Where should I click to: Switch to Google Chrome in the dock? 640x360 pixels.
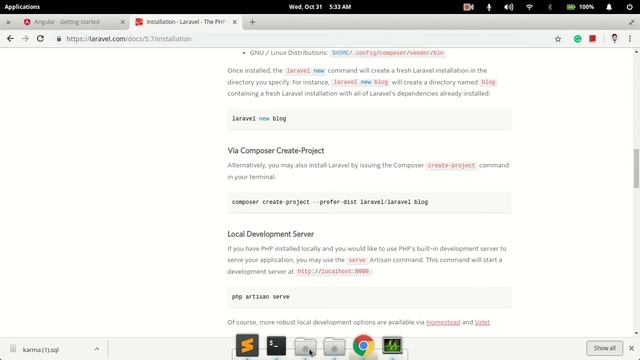pyautogui.click(x=363, y=346)
